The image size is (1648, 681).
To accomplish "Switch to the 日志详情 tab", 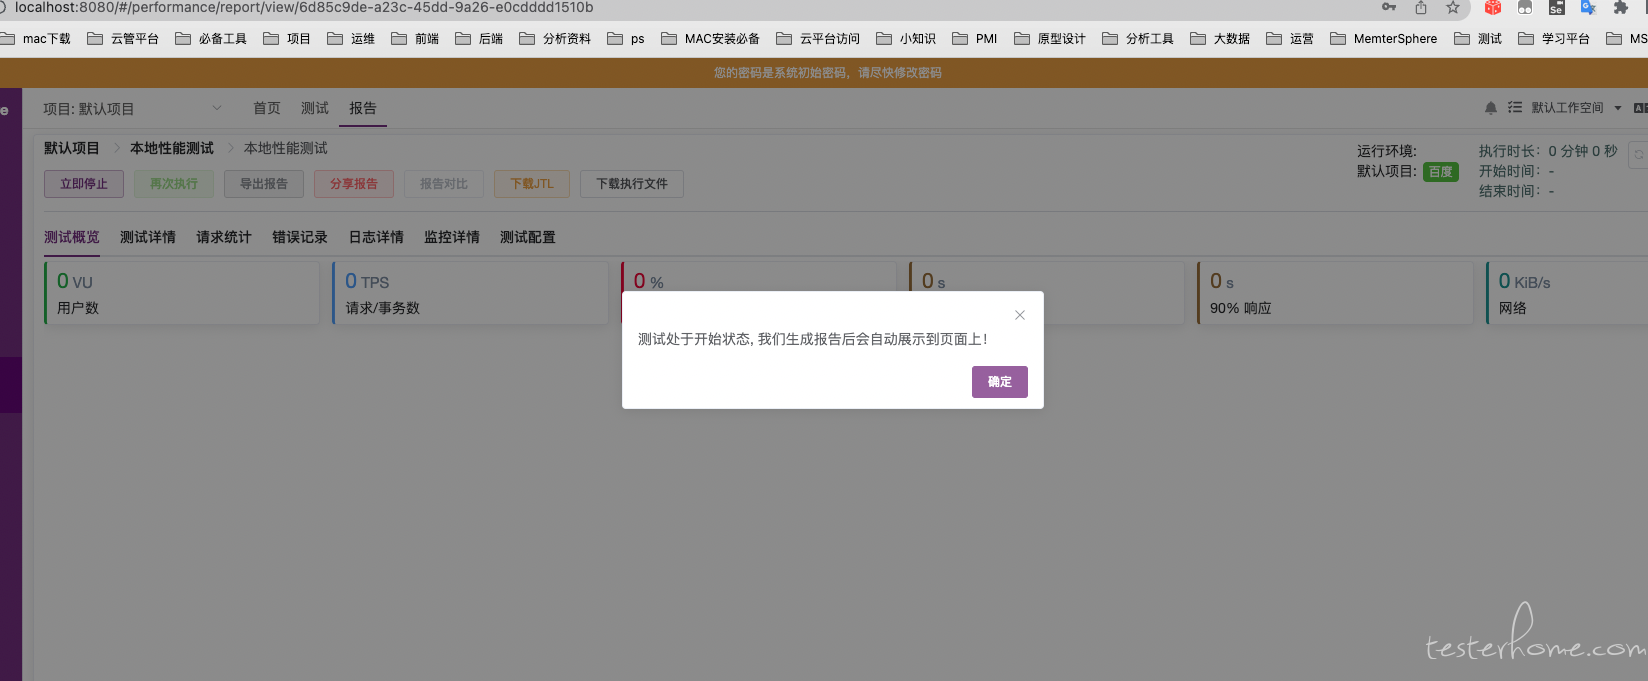I will tap(376, 237).
